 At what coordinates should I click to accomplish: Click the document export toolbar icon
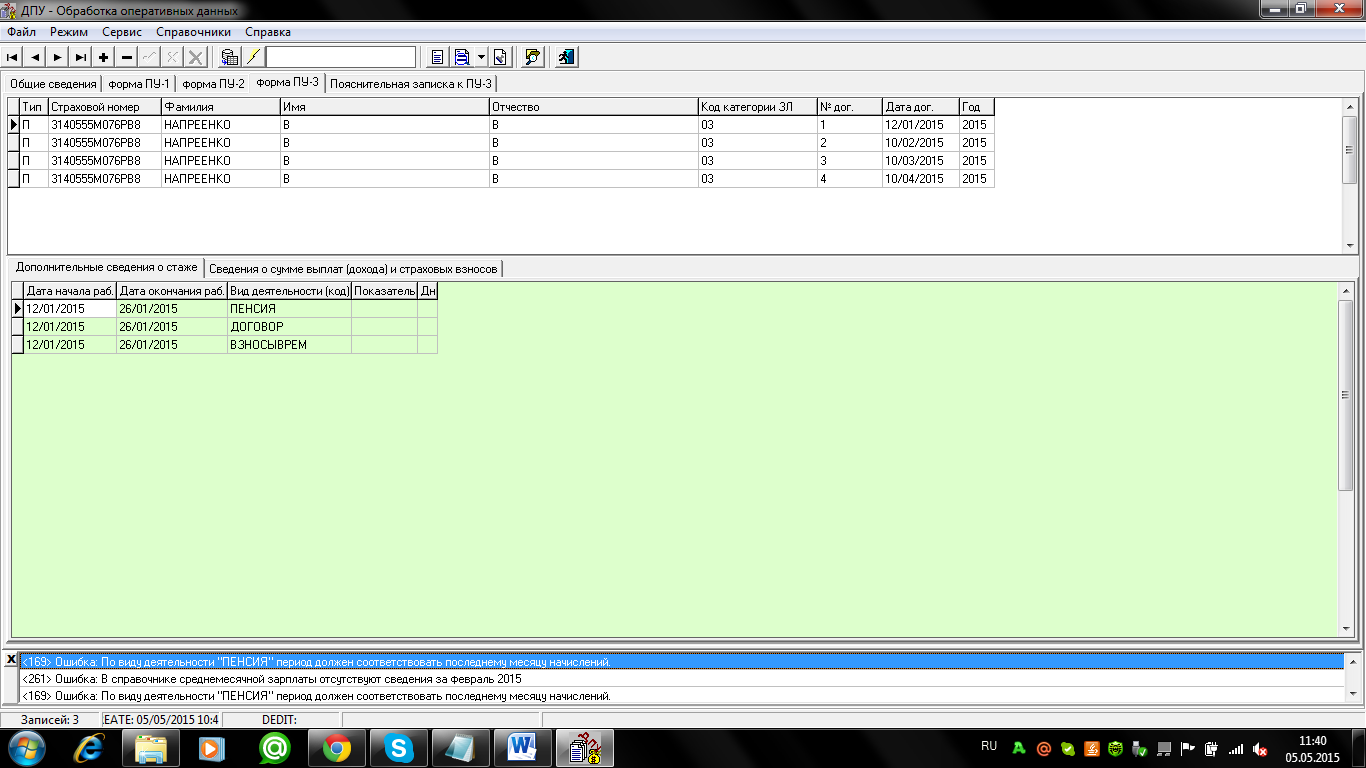(501, 57)
